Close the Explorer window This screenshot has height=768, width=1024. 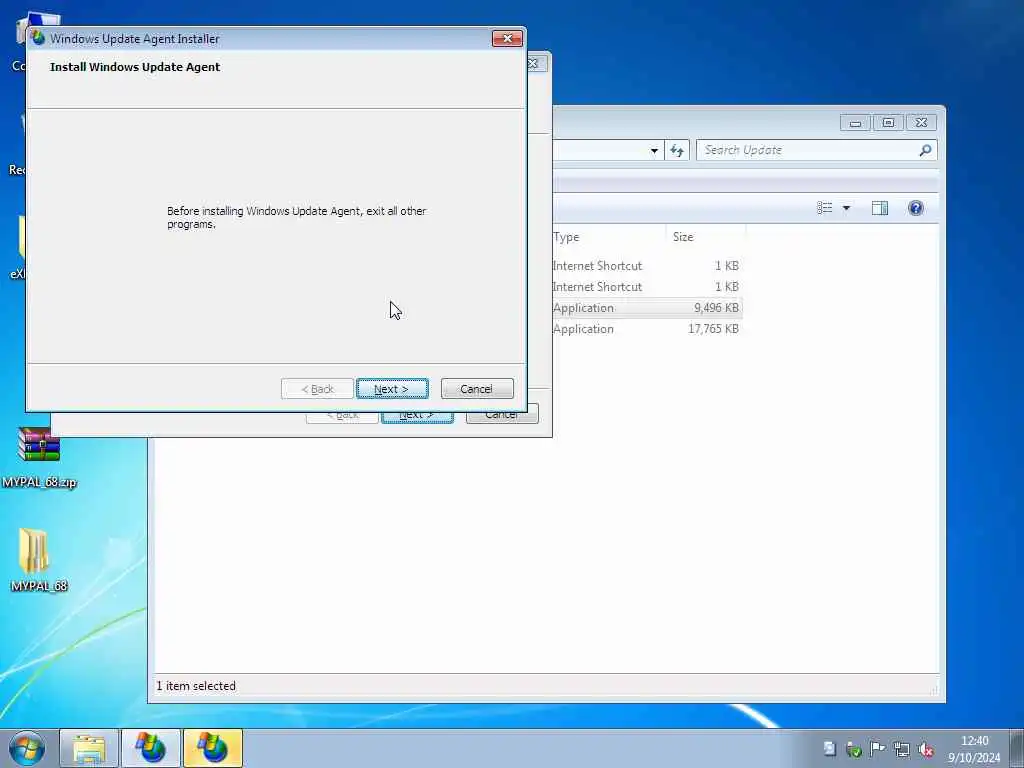pos(921,122)
